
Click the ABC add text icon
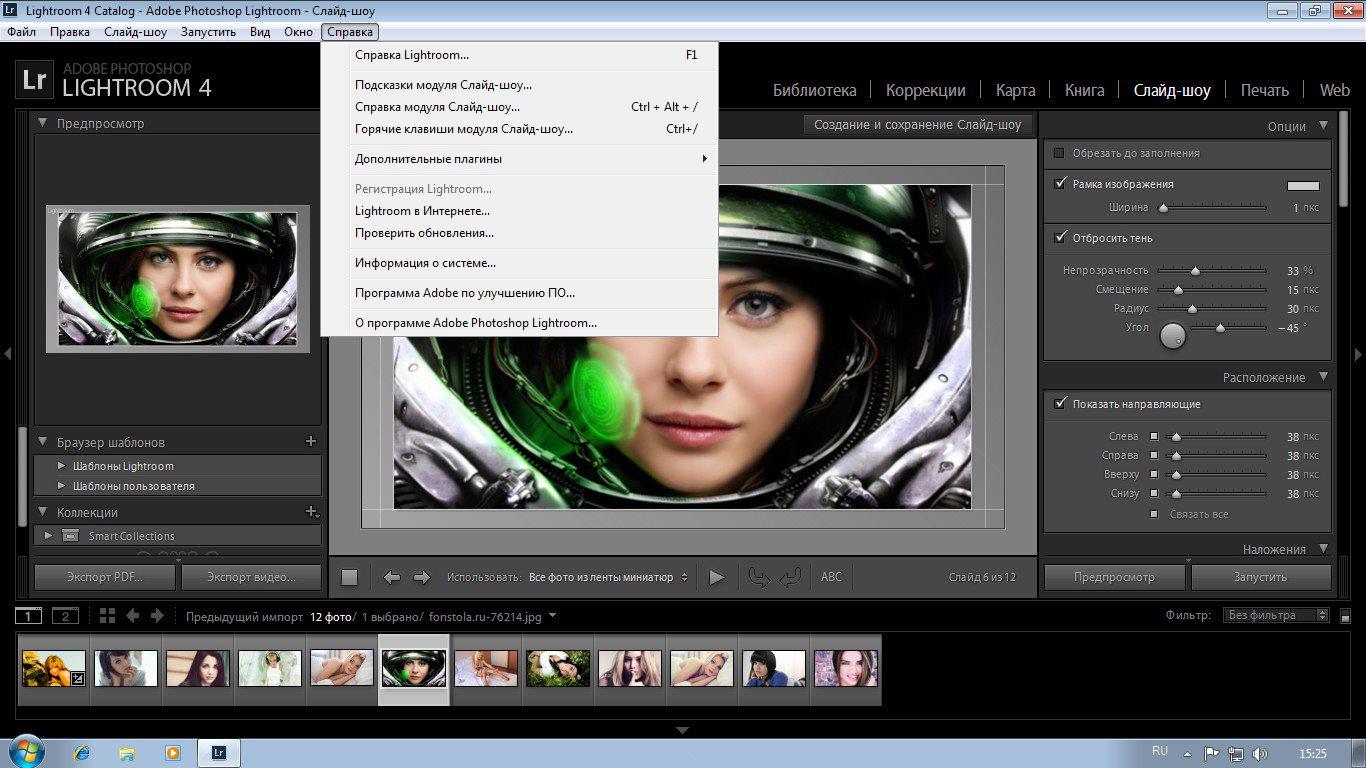pyautogui.click(x=831, y=577)
